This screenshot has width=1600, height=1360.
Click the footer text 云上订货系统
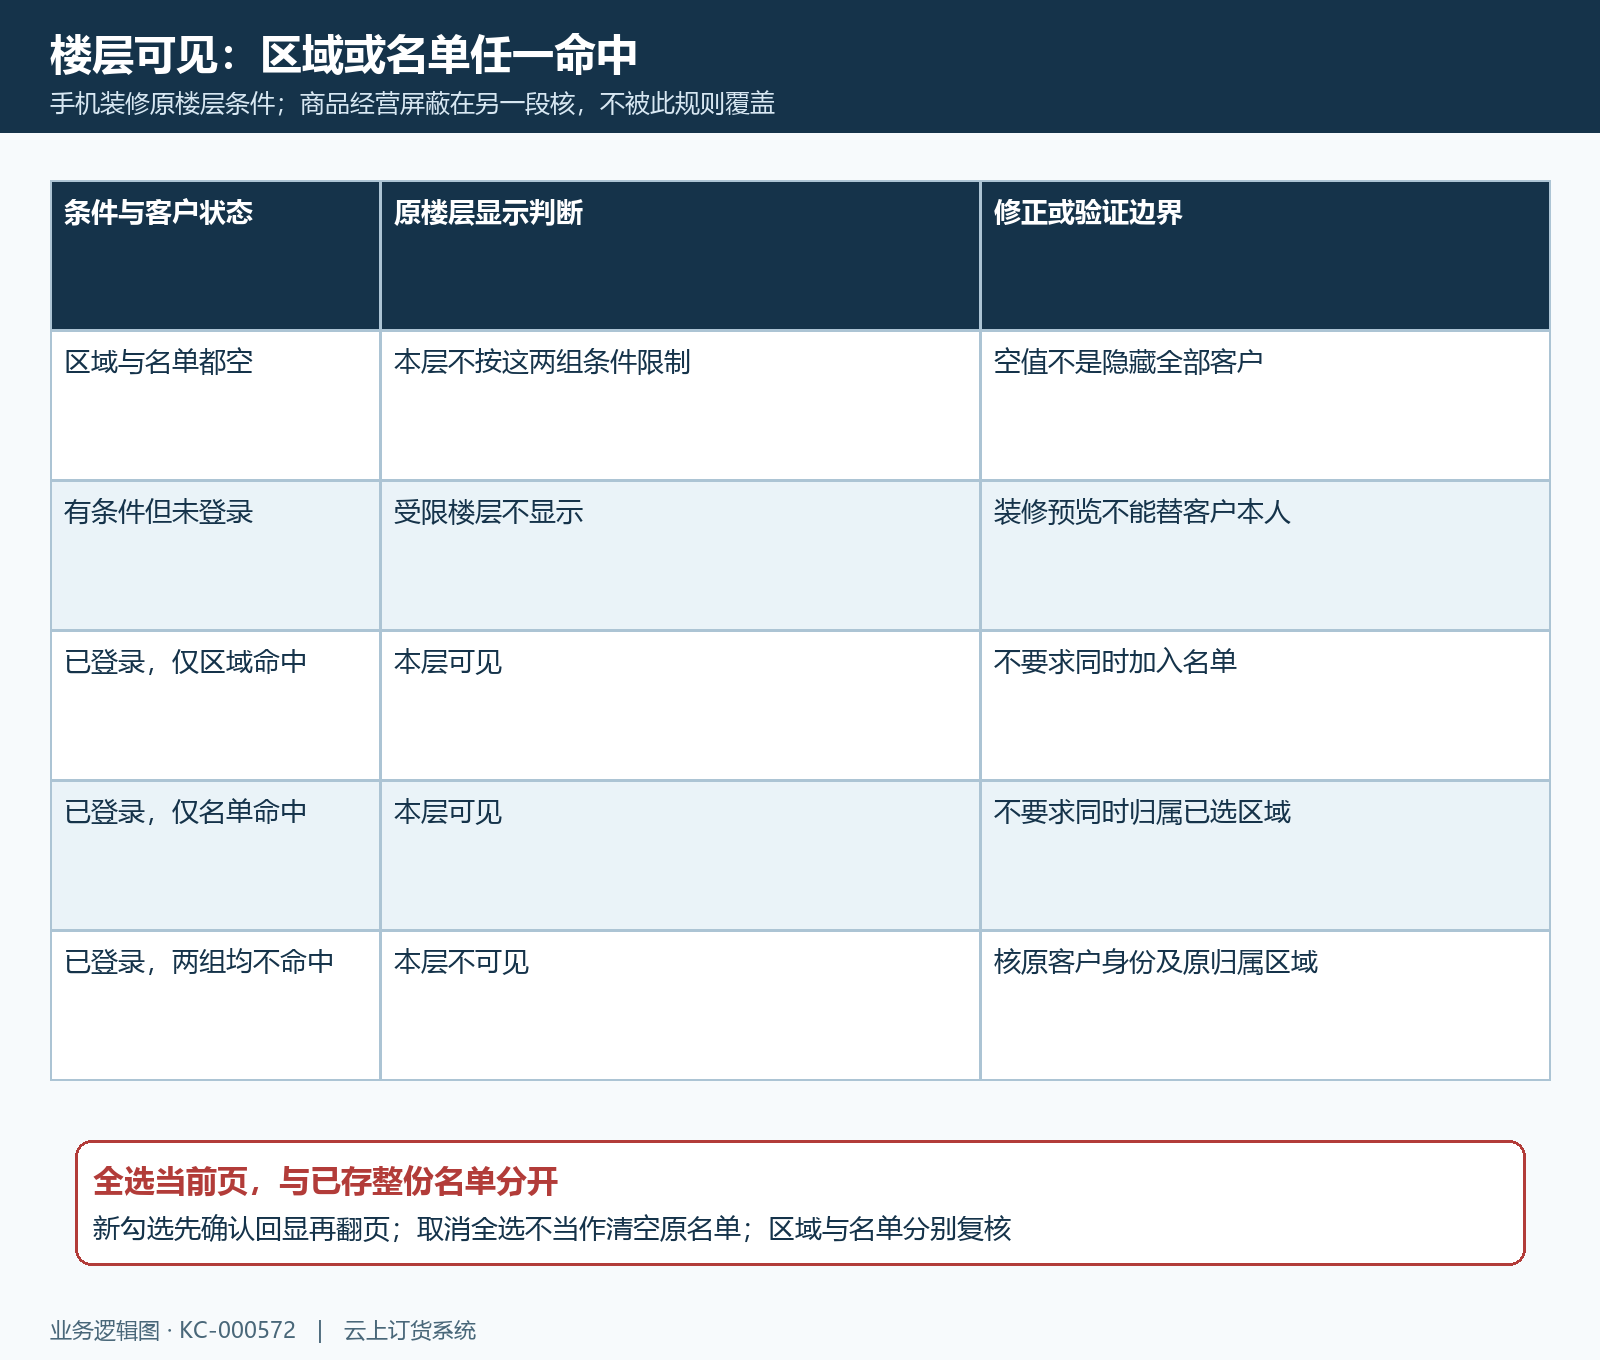(x=410, y=1331)
